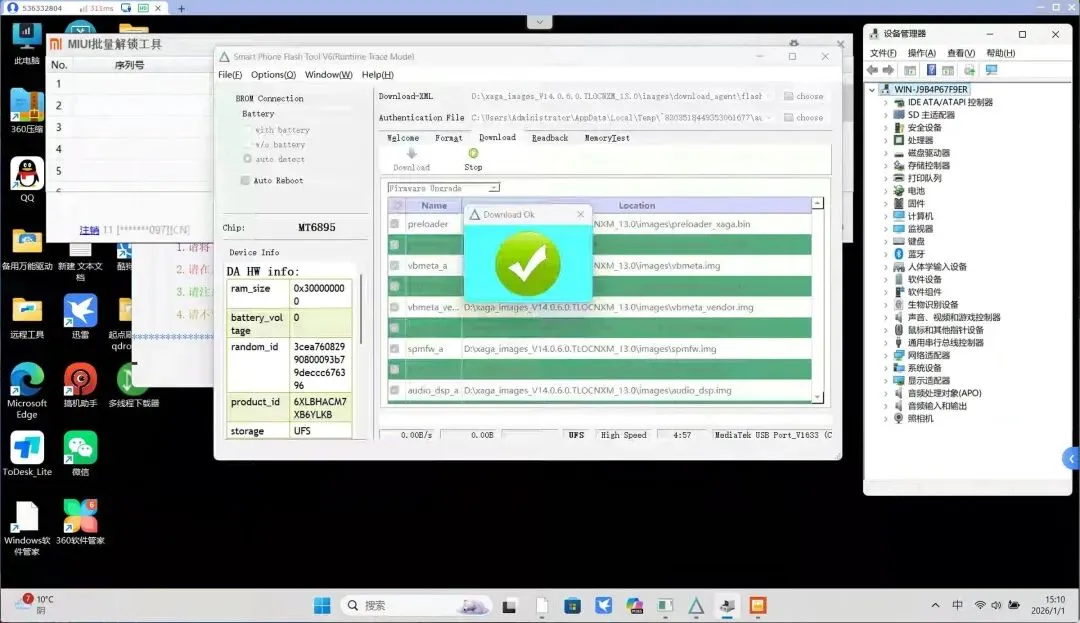The width and height of the screenshot is (1080, 623).
Task: Click the Windows Start button on taskbar
Action: pyautogui.click(x=322, y=606)
